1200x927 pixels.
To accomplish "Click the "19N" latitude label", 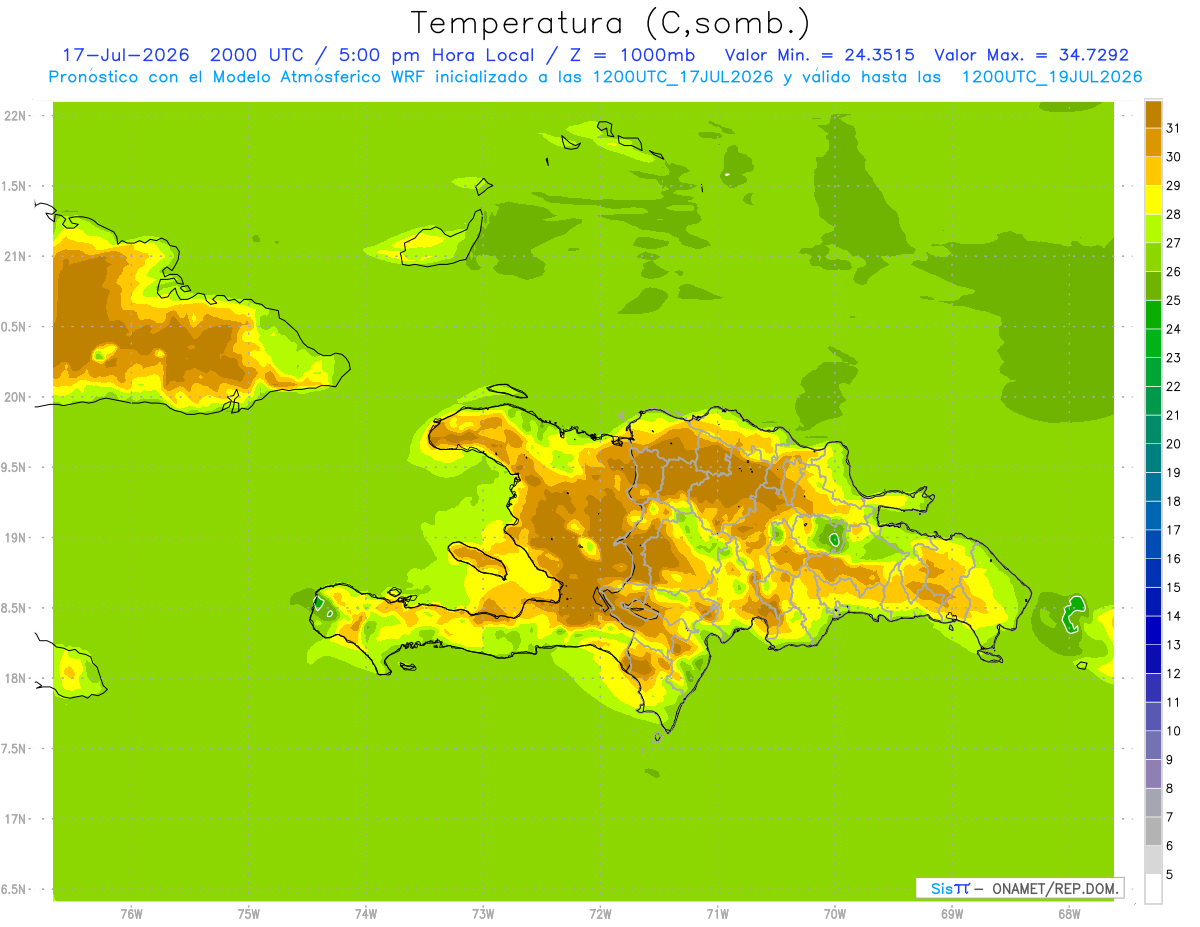I will click(x=16, y=537).
